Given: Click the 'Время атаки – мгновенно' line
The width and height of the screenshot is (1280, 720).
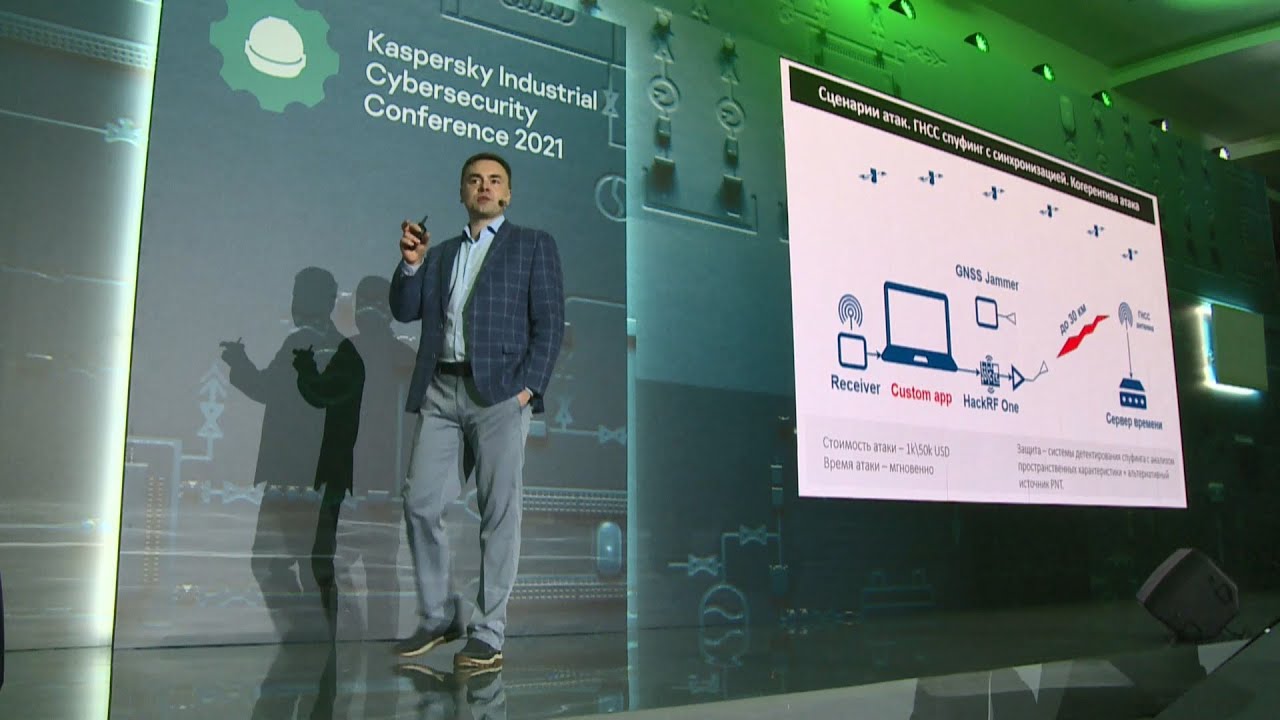Looking at the screenshot, I should [x=878, y=466].
